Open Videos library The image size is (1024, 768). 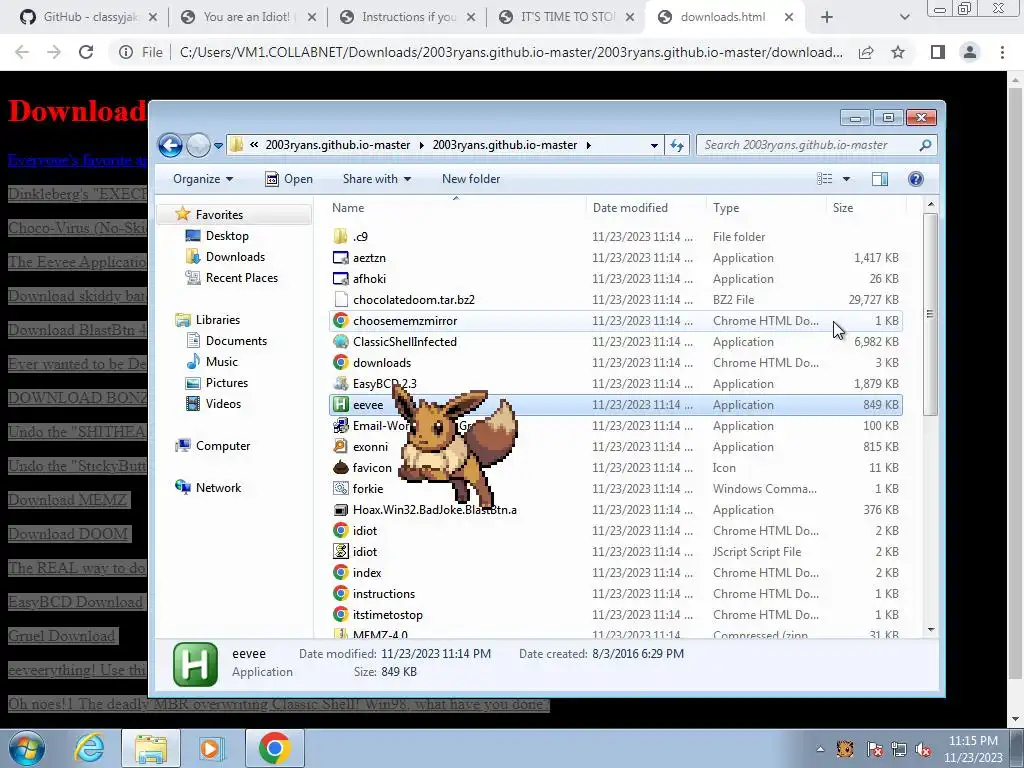[223, 403]
